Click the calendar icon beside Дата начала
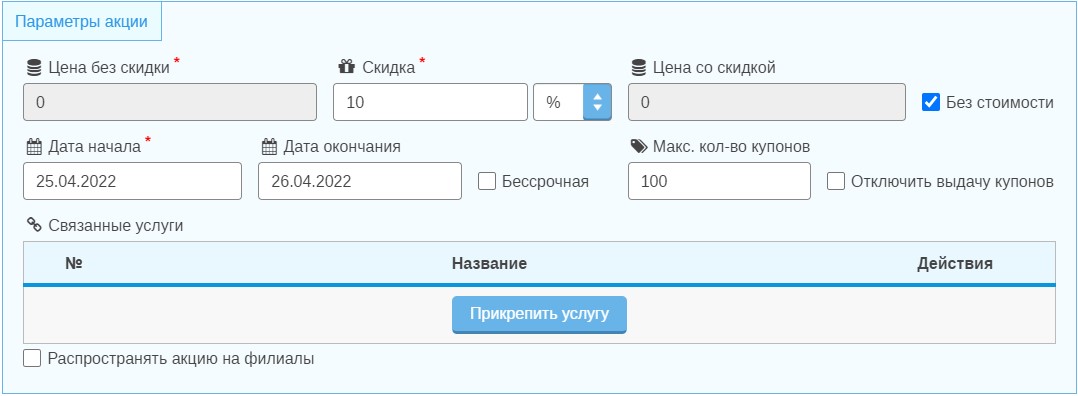The image size is (1078, 396). pyautogui.click(x=34, y=146)
